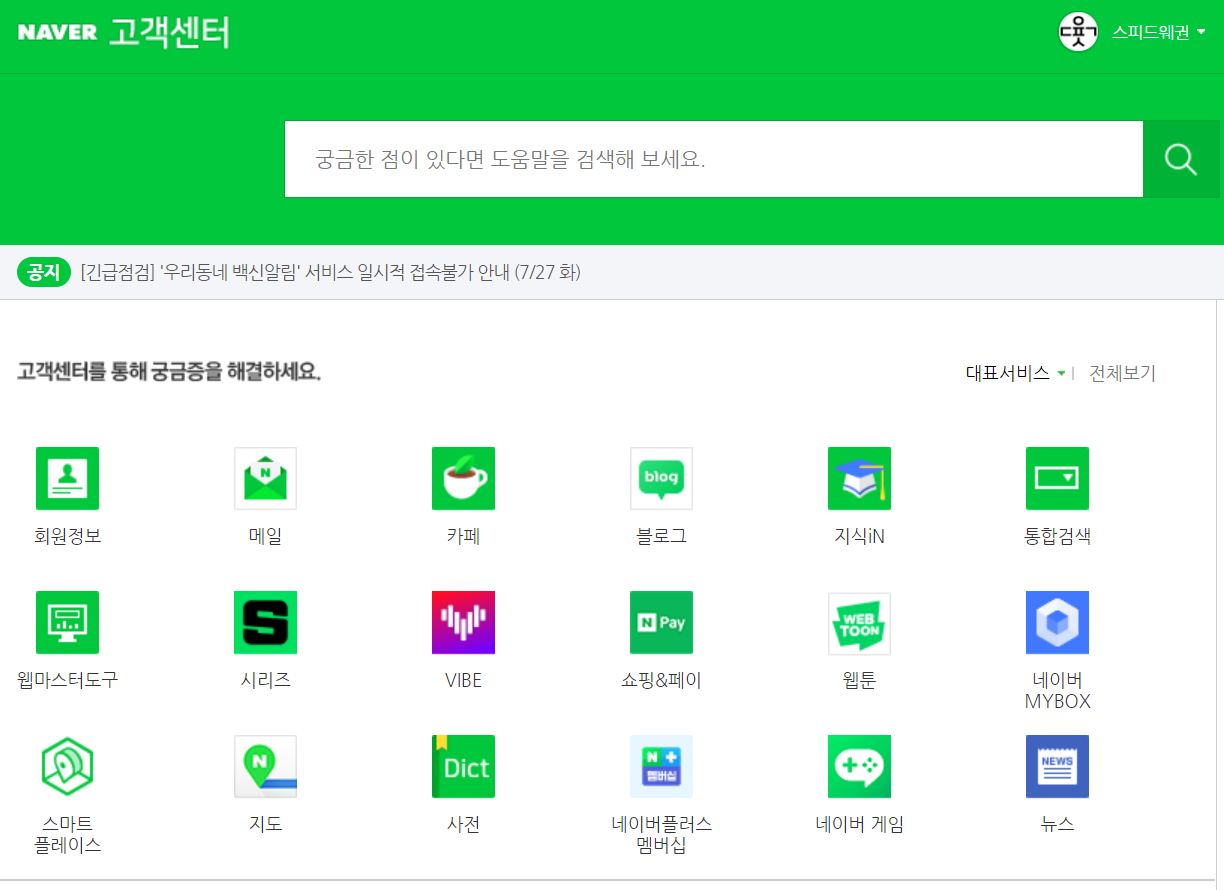Click the 고객센터 header title
This screenshot has width=1224, height=890.
tap(169, 32)
